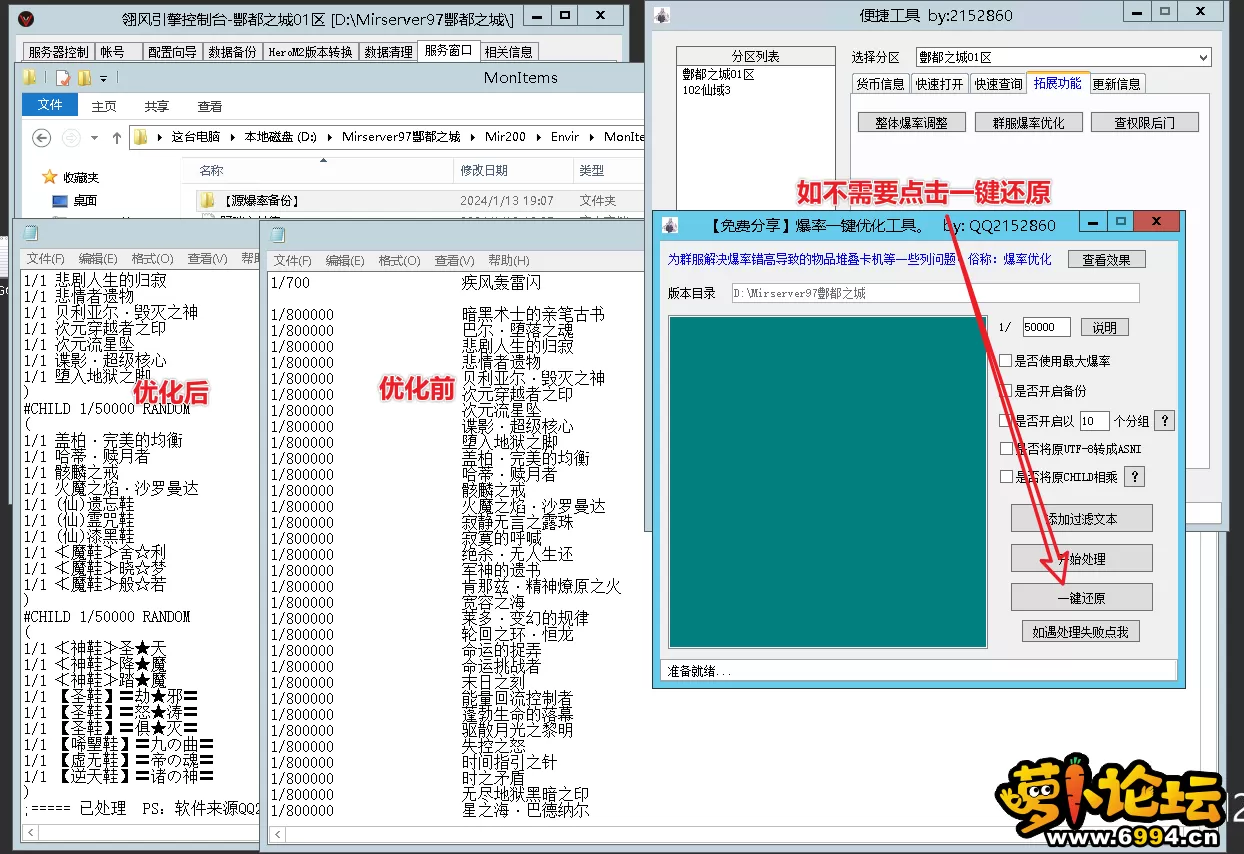Viewport: 1244px width, 854px height.
Task: Open the quick access toolbar customize dropdown
Action: coord(104,78)
